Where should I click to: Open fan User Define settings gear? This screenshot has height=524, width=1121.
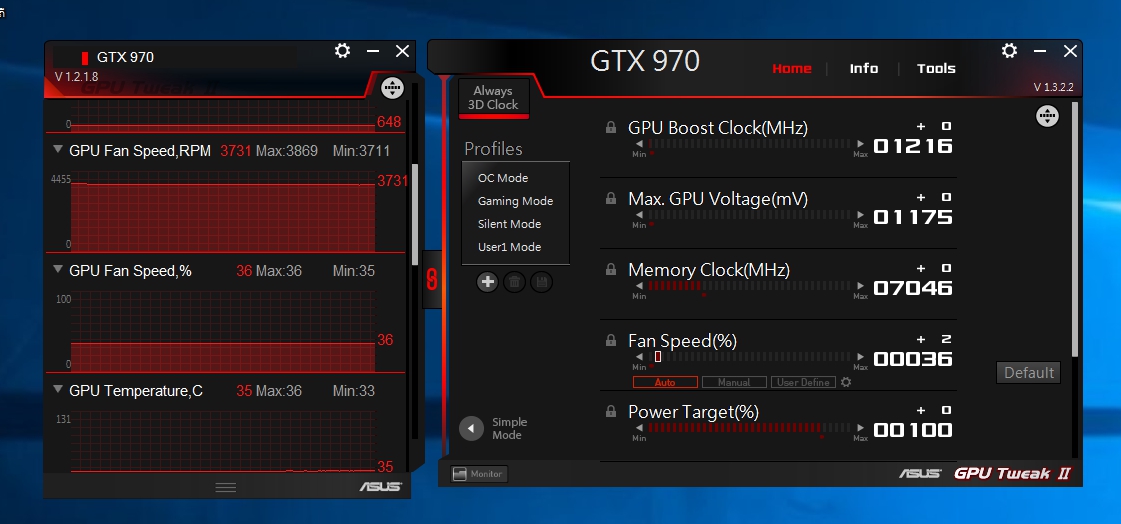pos(846,382)
